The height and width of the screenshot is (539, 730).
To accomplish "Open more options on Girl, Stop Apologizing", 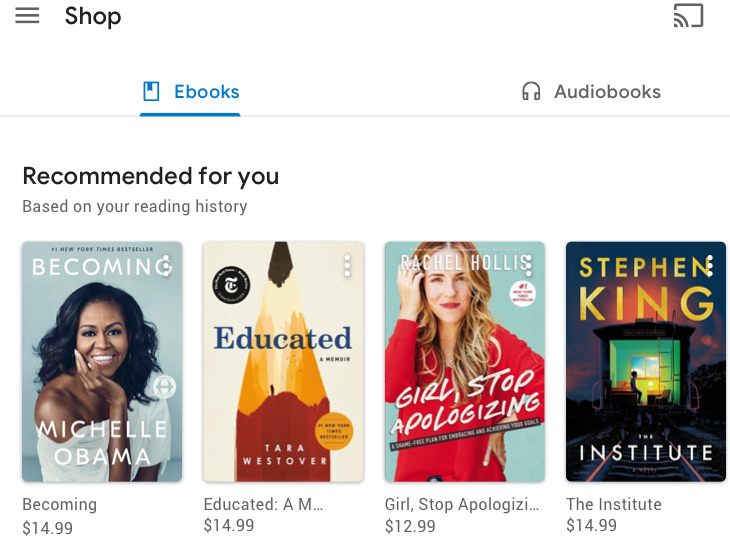I will click(x=528, y=266).
